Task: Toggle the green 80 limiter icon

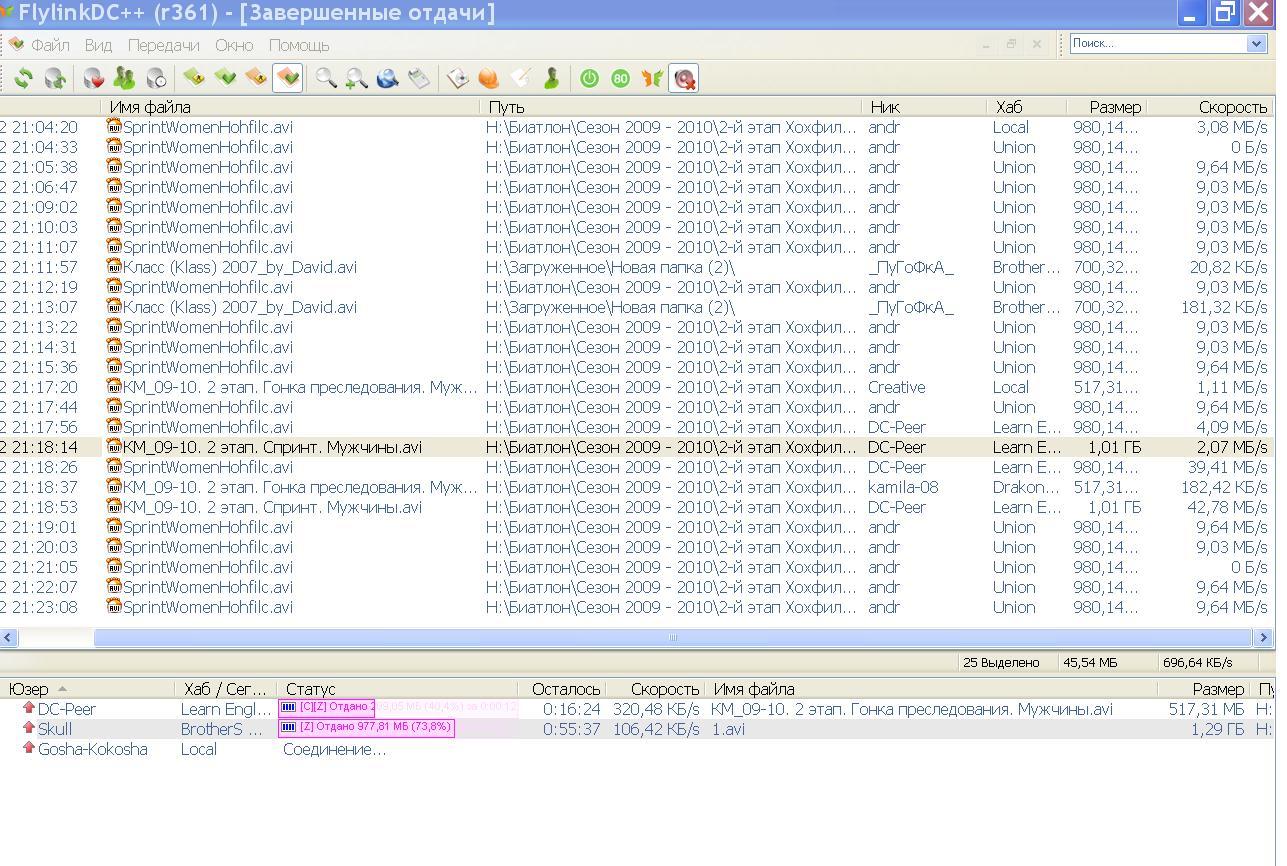Action: click(620, 78)
